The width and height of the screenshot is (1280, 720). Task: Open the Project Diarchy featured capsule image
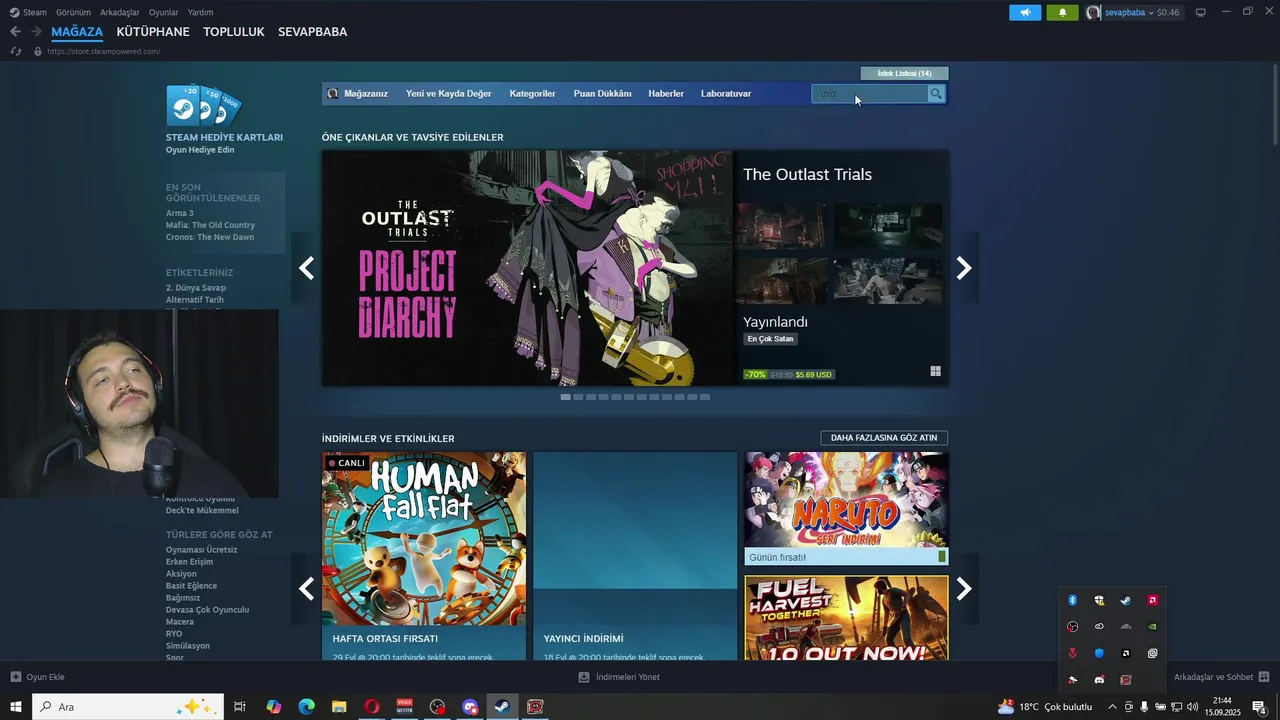(527, 268)
